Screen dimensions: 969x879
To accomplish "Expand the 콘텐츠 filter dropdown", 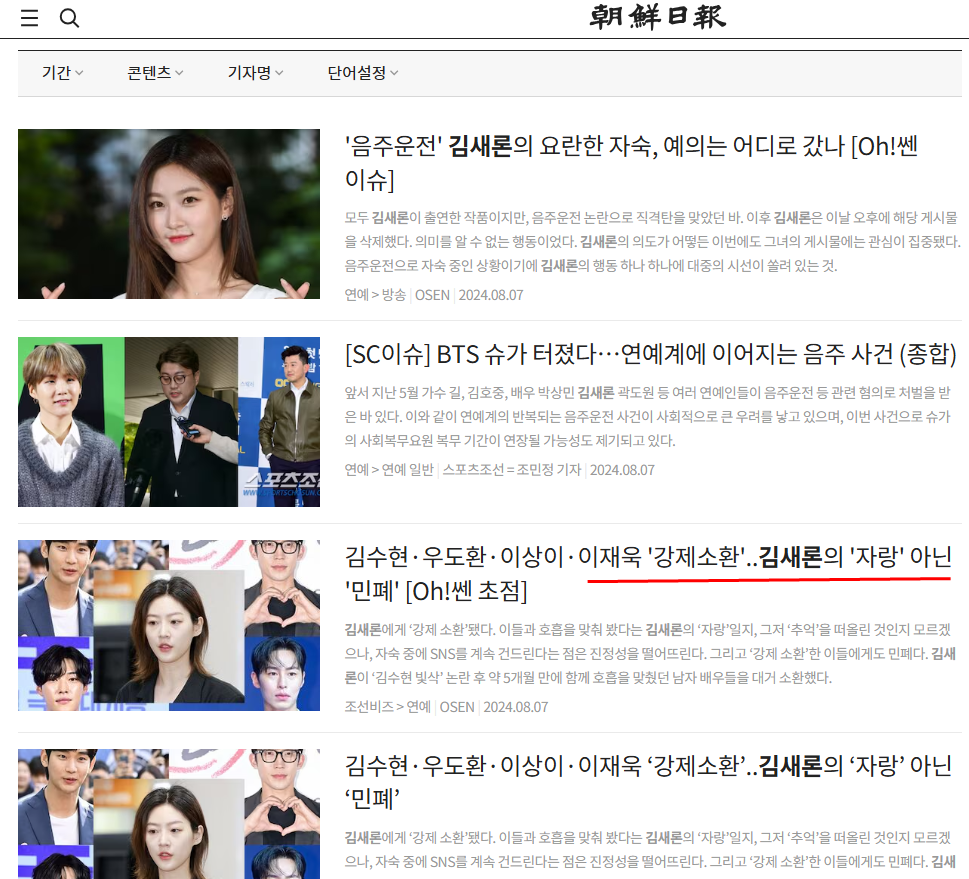I will 155,73.
